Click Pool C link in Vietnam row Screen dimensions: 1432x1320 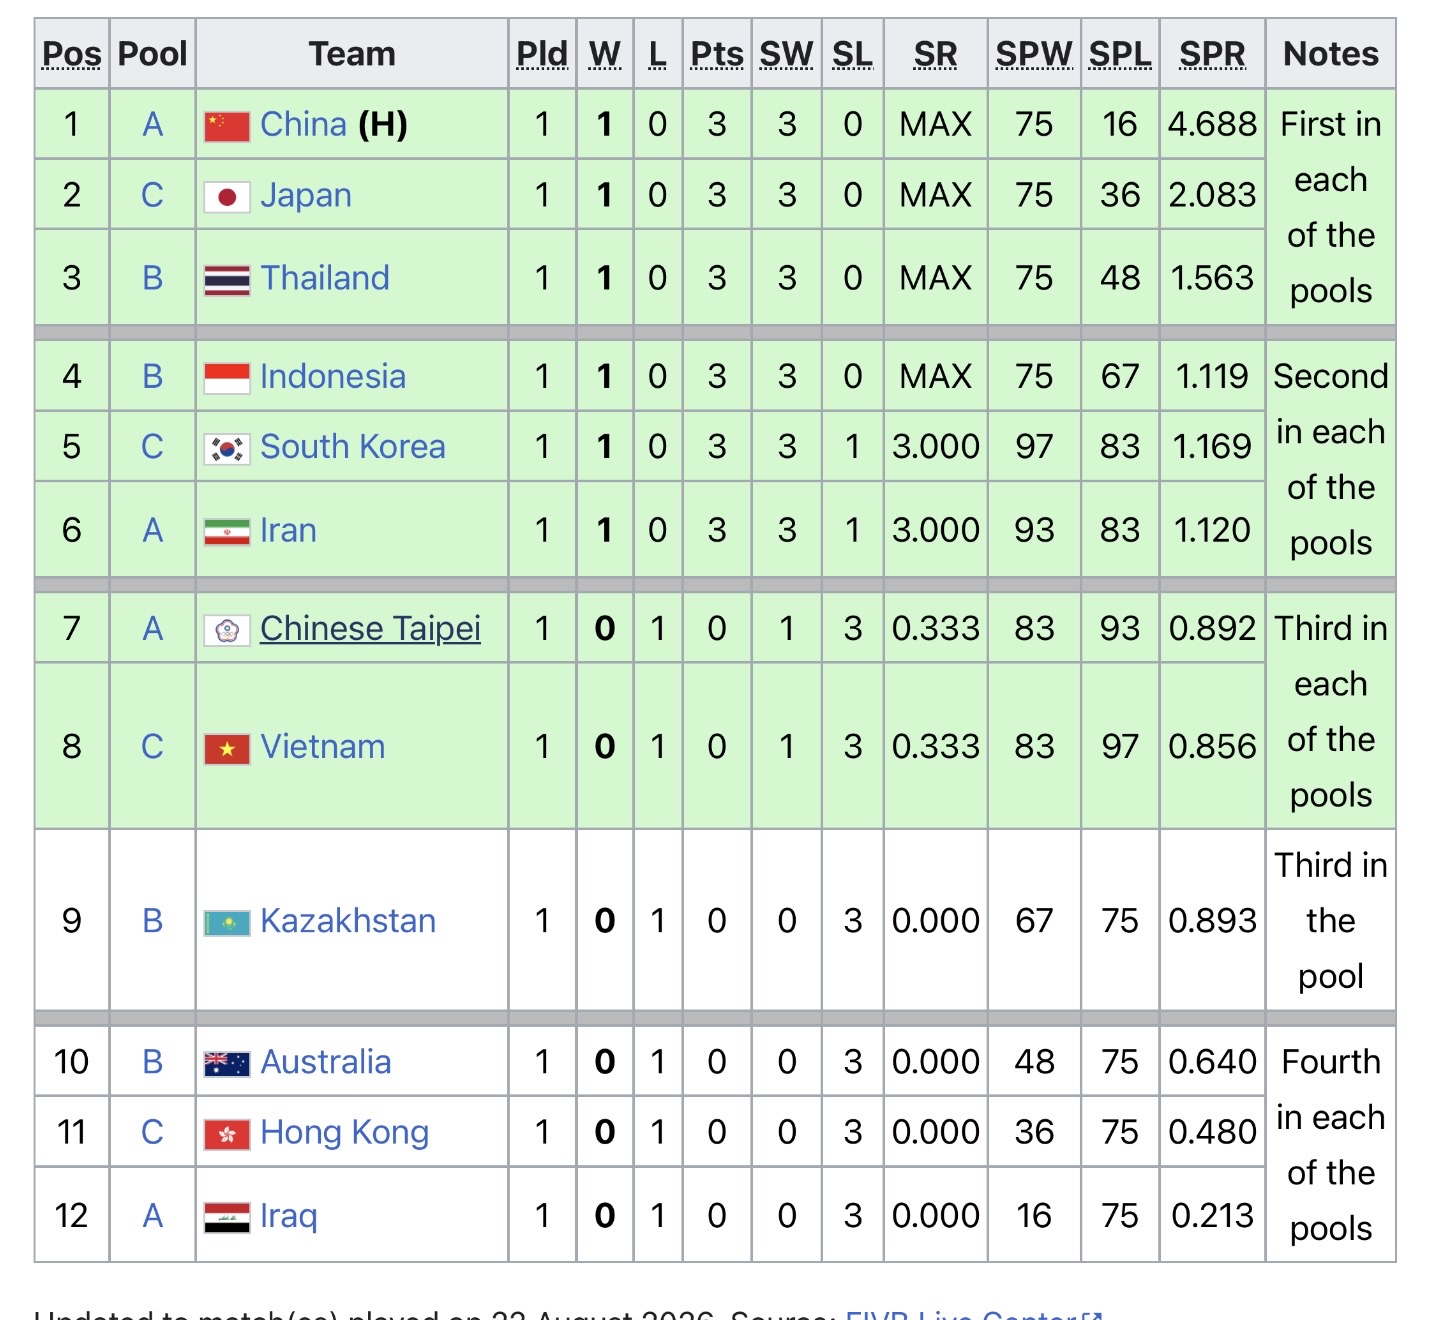pos(152,746)
